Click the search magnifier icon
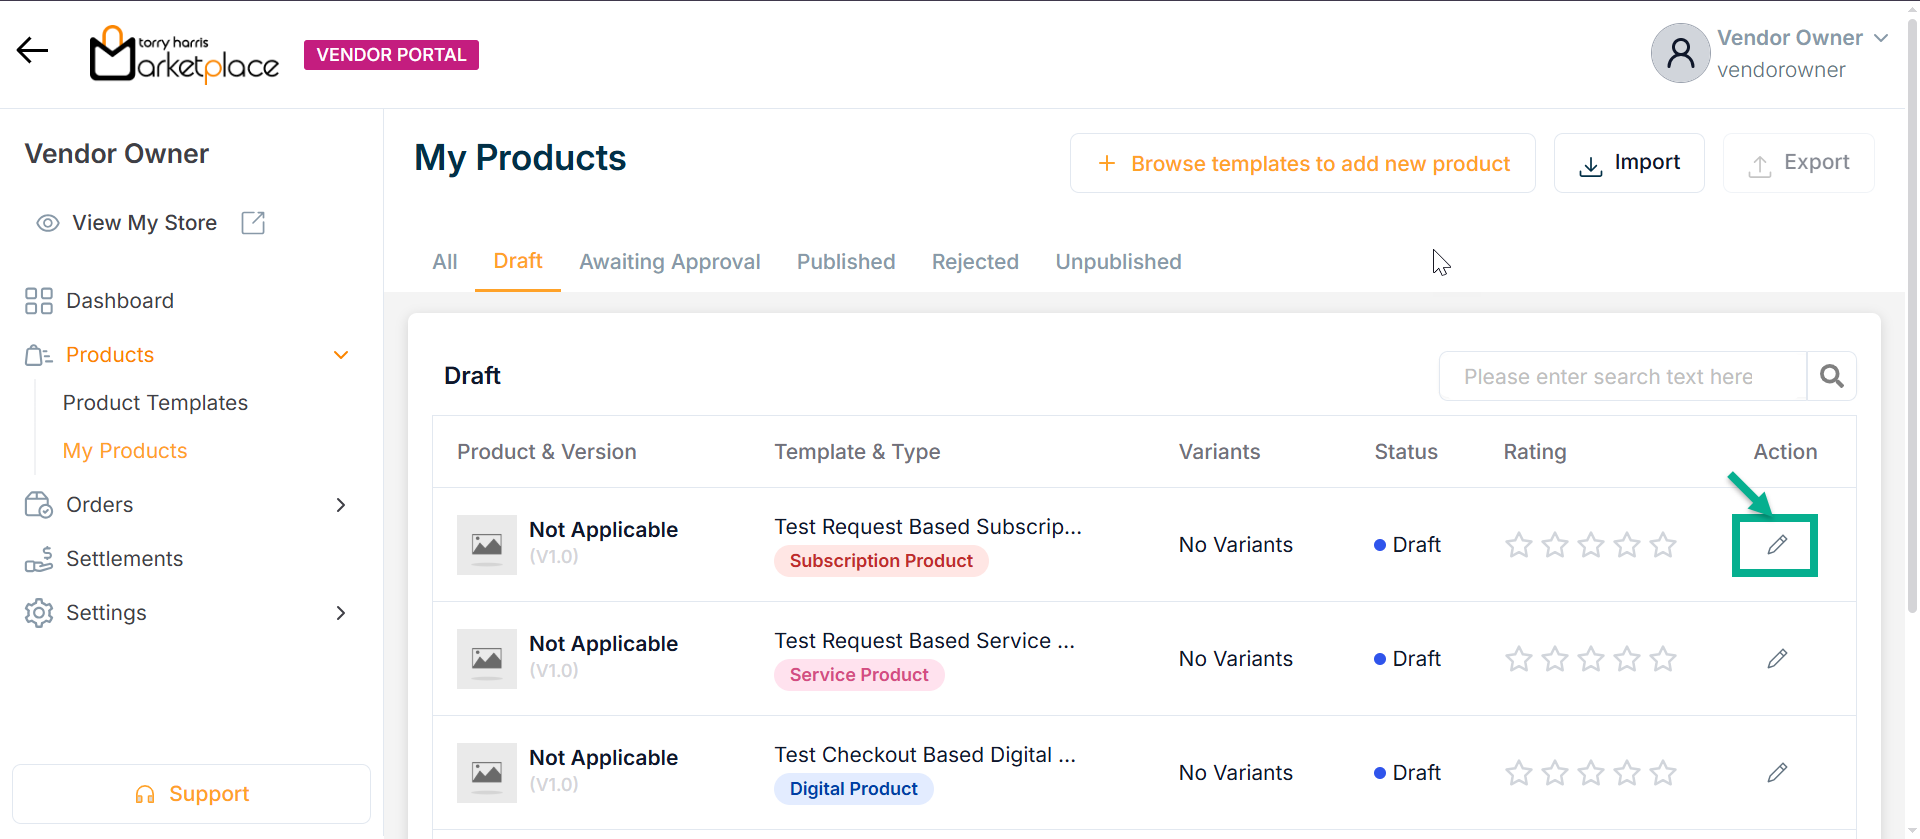The image size is (1920, 839). [1831, 376]
